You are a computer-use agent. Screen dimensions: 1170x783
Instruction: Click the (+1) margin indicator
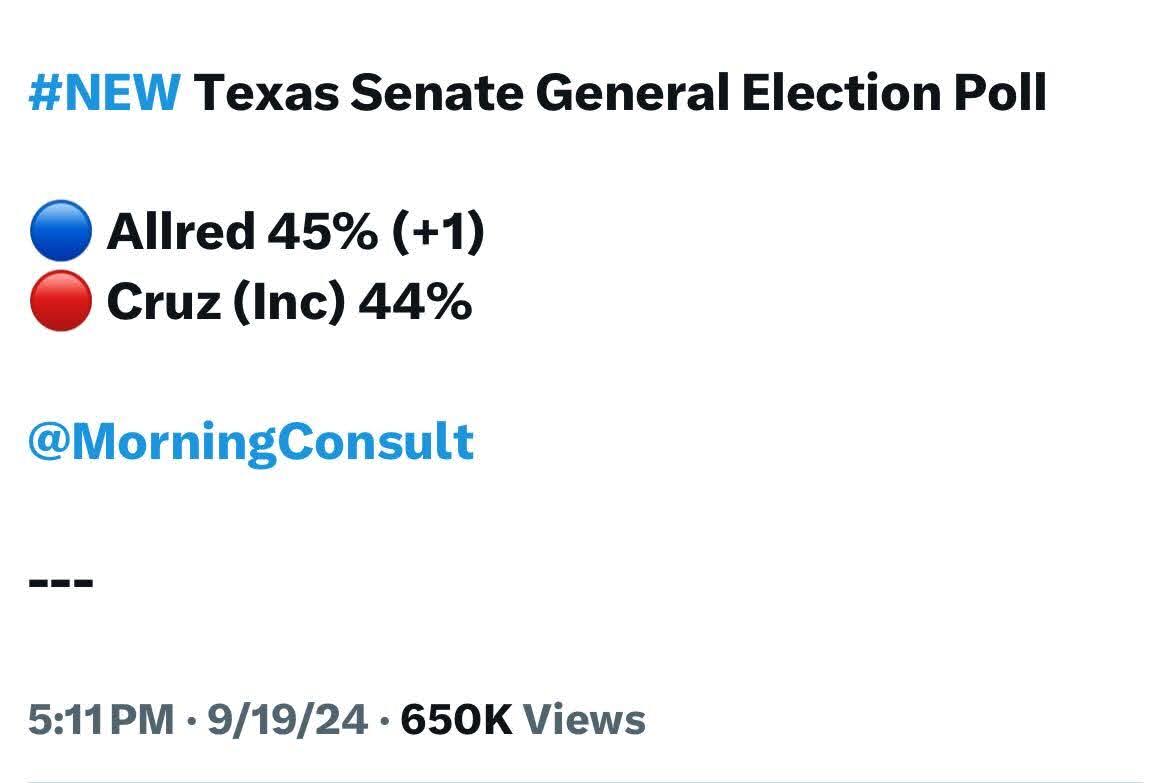437,232
